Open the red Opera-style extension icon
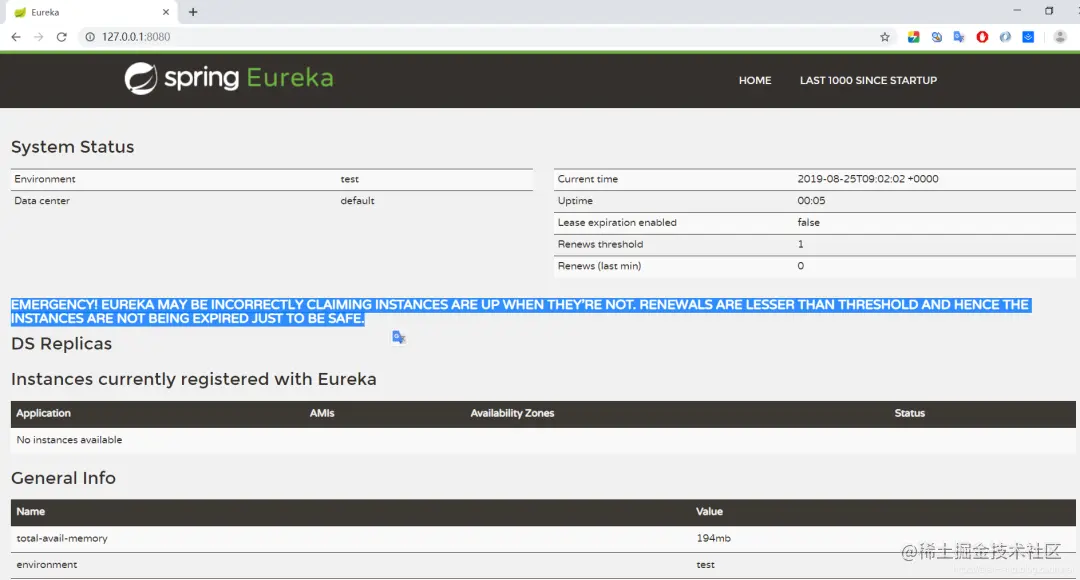Screen dimensions: 1080x580 point(982,37)
